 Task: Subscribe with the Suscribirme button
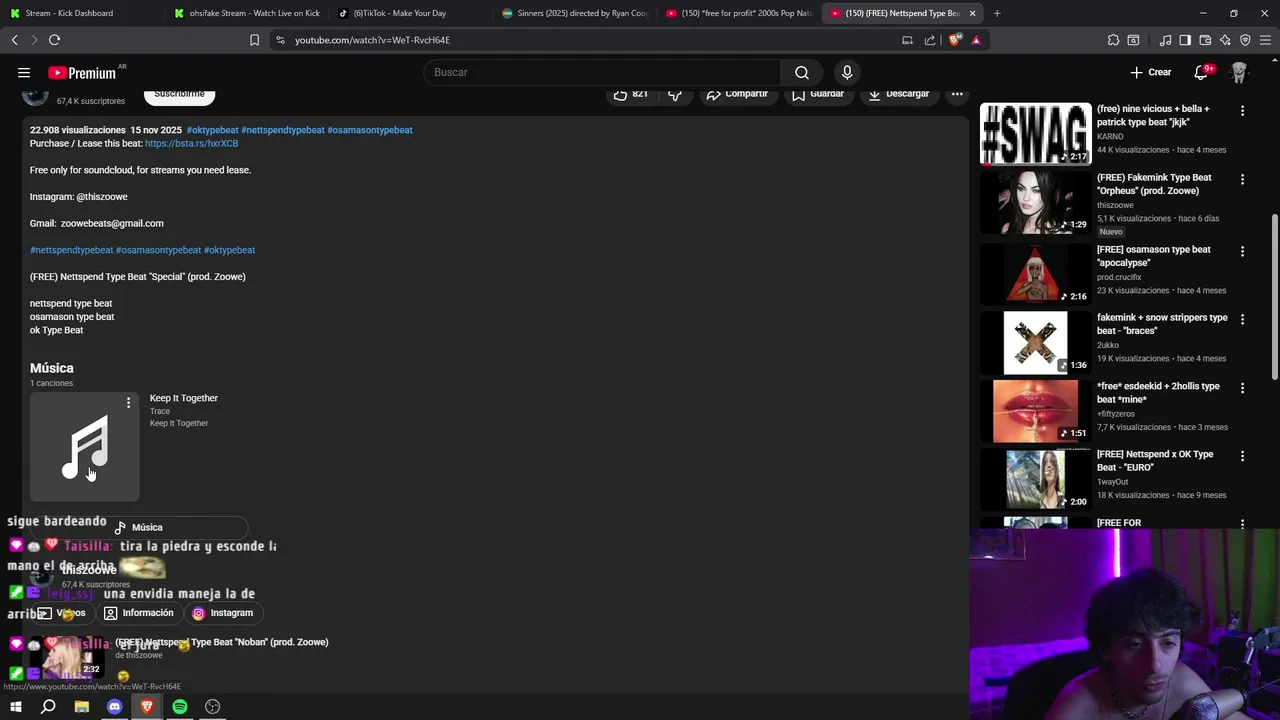click(179, 94)
